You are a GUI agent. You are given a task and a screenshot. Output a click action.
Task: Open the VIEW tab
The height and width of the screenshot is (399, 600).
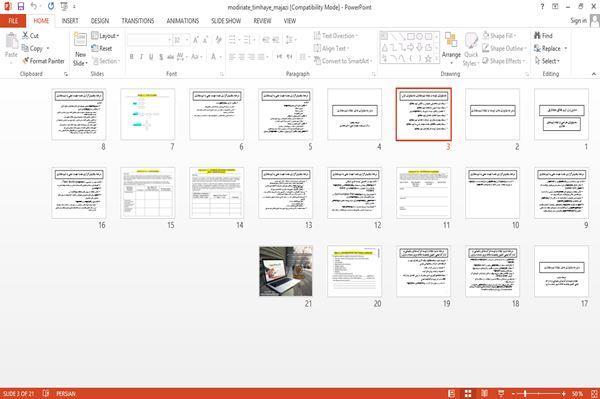[290, 21]
